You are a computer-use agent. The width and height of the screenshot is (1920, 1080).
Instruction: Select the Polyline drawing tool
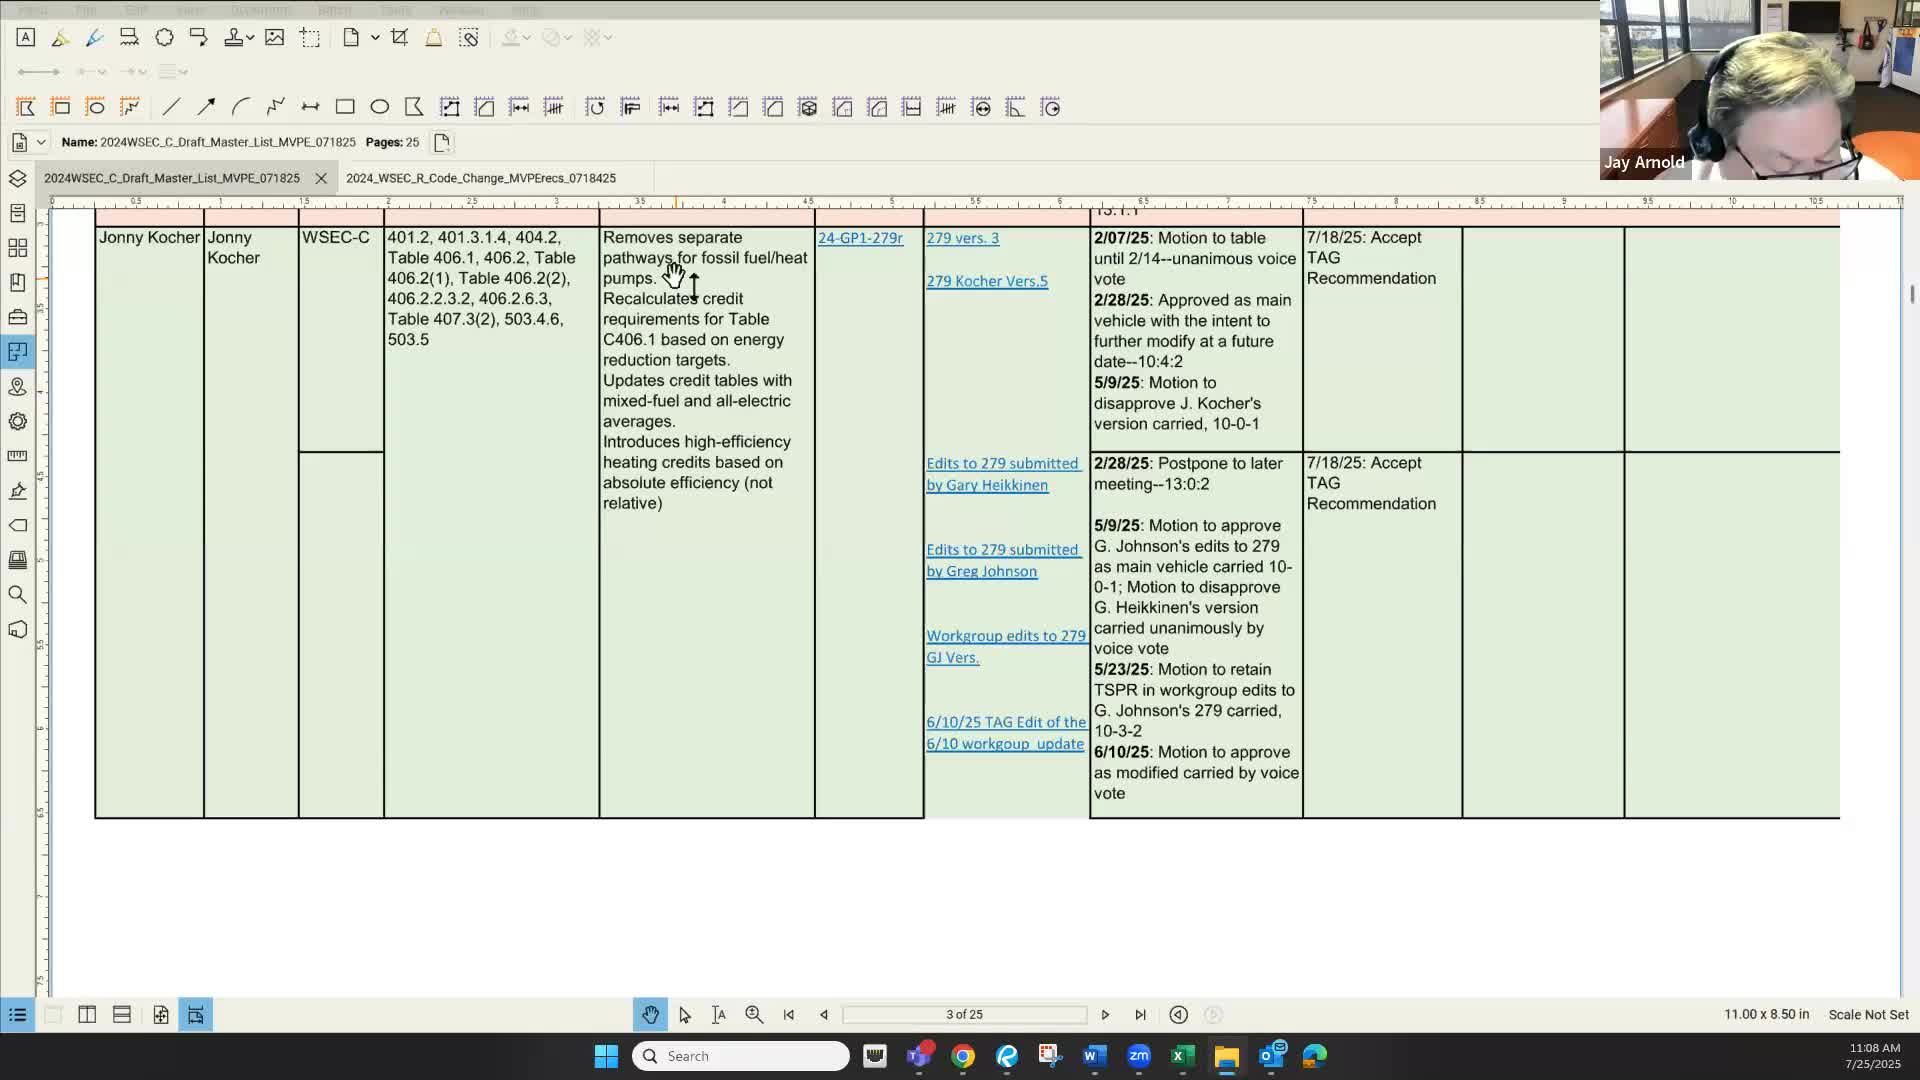(275, 107)
